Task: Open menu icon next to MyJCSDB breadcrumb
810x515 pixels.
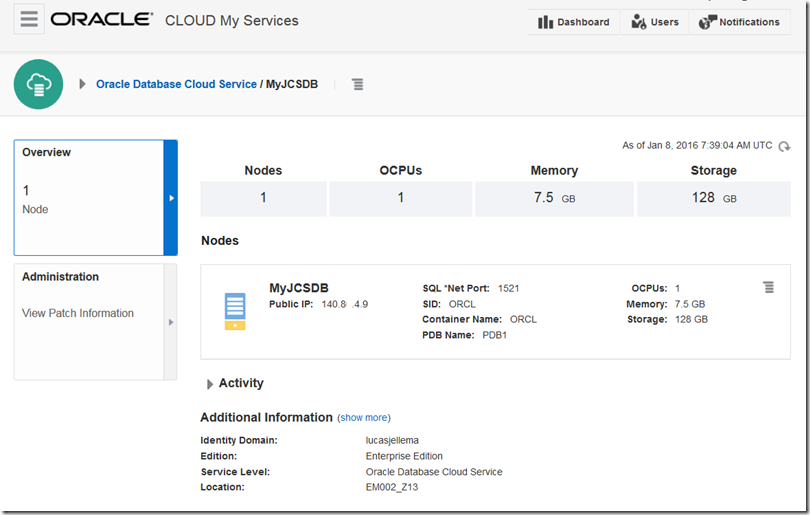Action: point(357,85)
